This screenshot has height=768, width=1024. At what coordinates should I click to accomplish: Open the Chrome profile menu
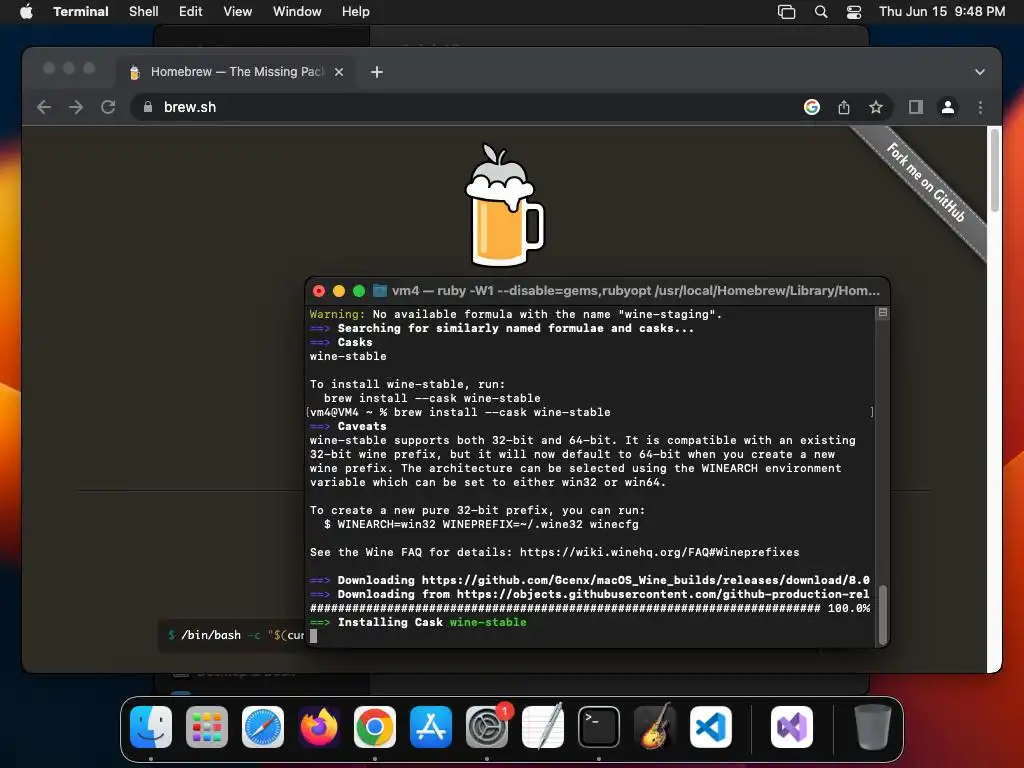[948, 107]
